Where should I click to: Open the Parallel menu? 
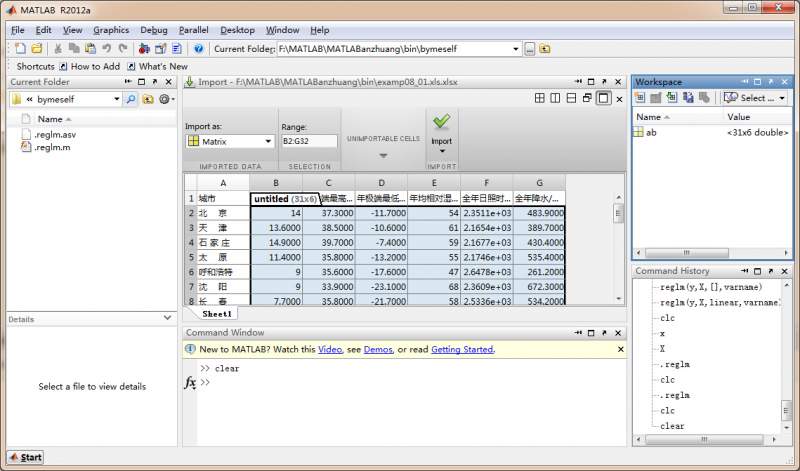(x=193, y=30)
